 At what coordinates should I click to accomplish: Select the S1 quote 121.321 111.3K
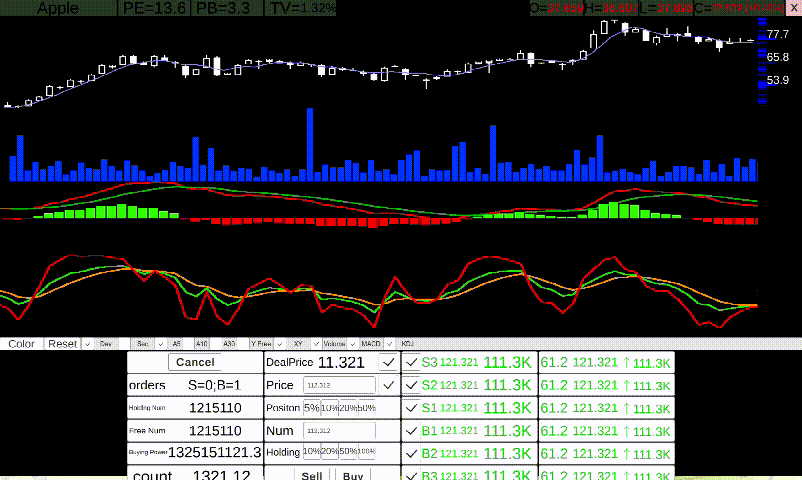477,408
